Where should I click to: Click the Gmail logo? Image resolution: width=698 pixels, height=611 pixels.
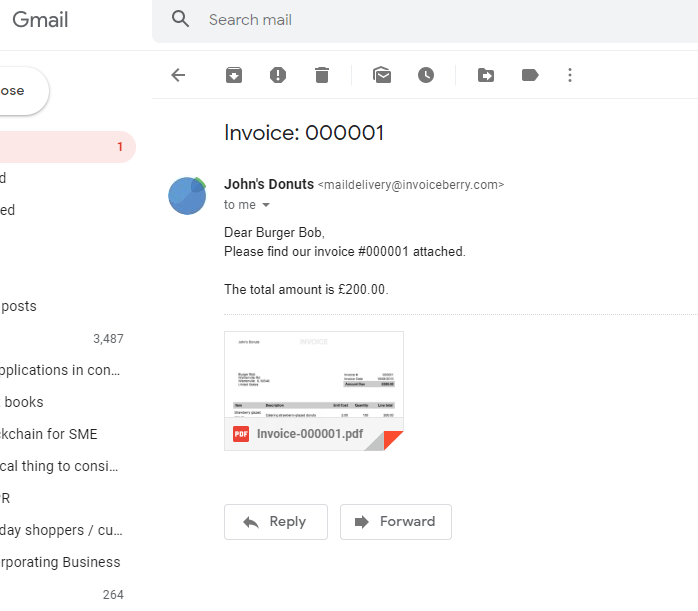(x=40, y=20)
